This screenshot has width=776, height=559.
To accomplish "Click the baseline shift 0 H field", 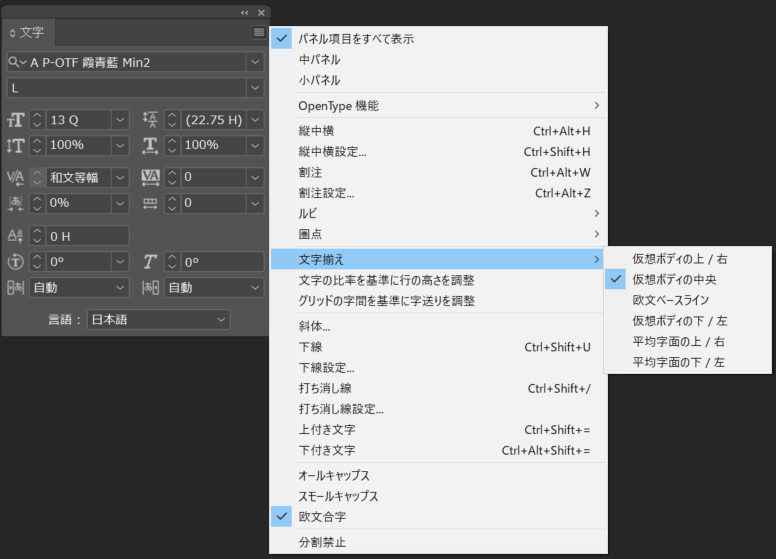I will click(x=88, y=236).
